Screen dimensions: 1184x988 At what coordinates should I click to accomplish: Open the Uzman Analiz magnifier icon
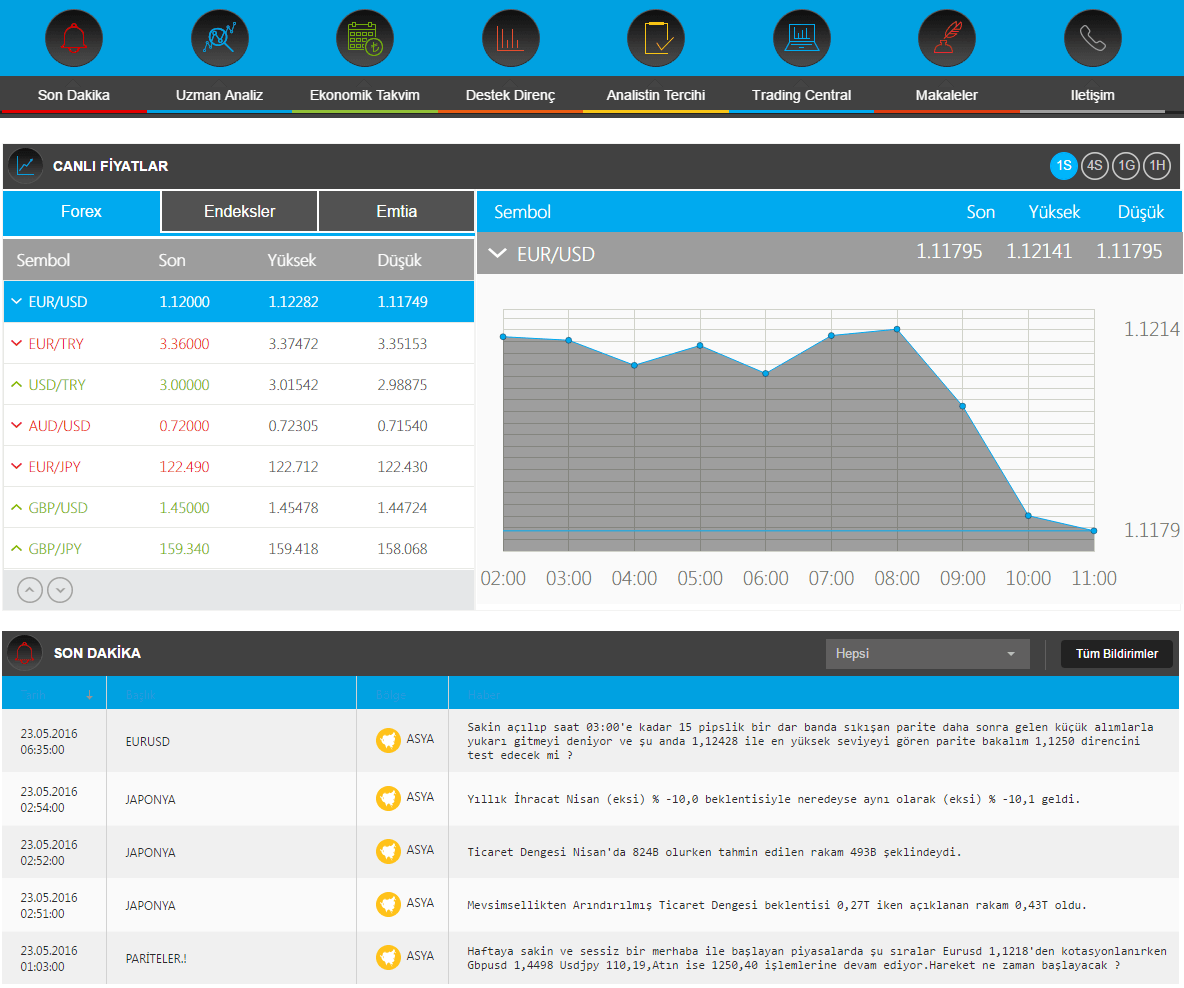tap(219, 38)
